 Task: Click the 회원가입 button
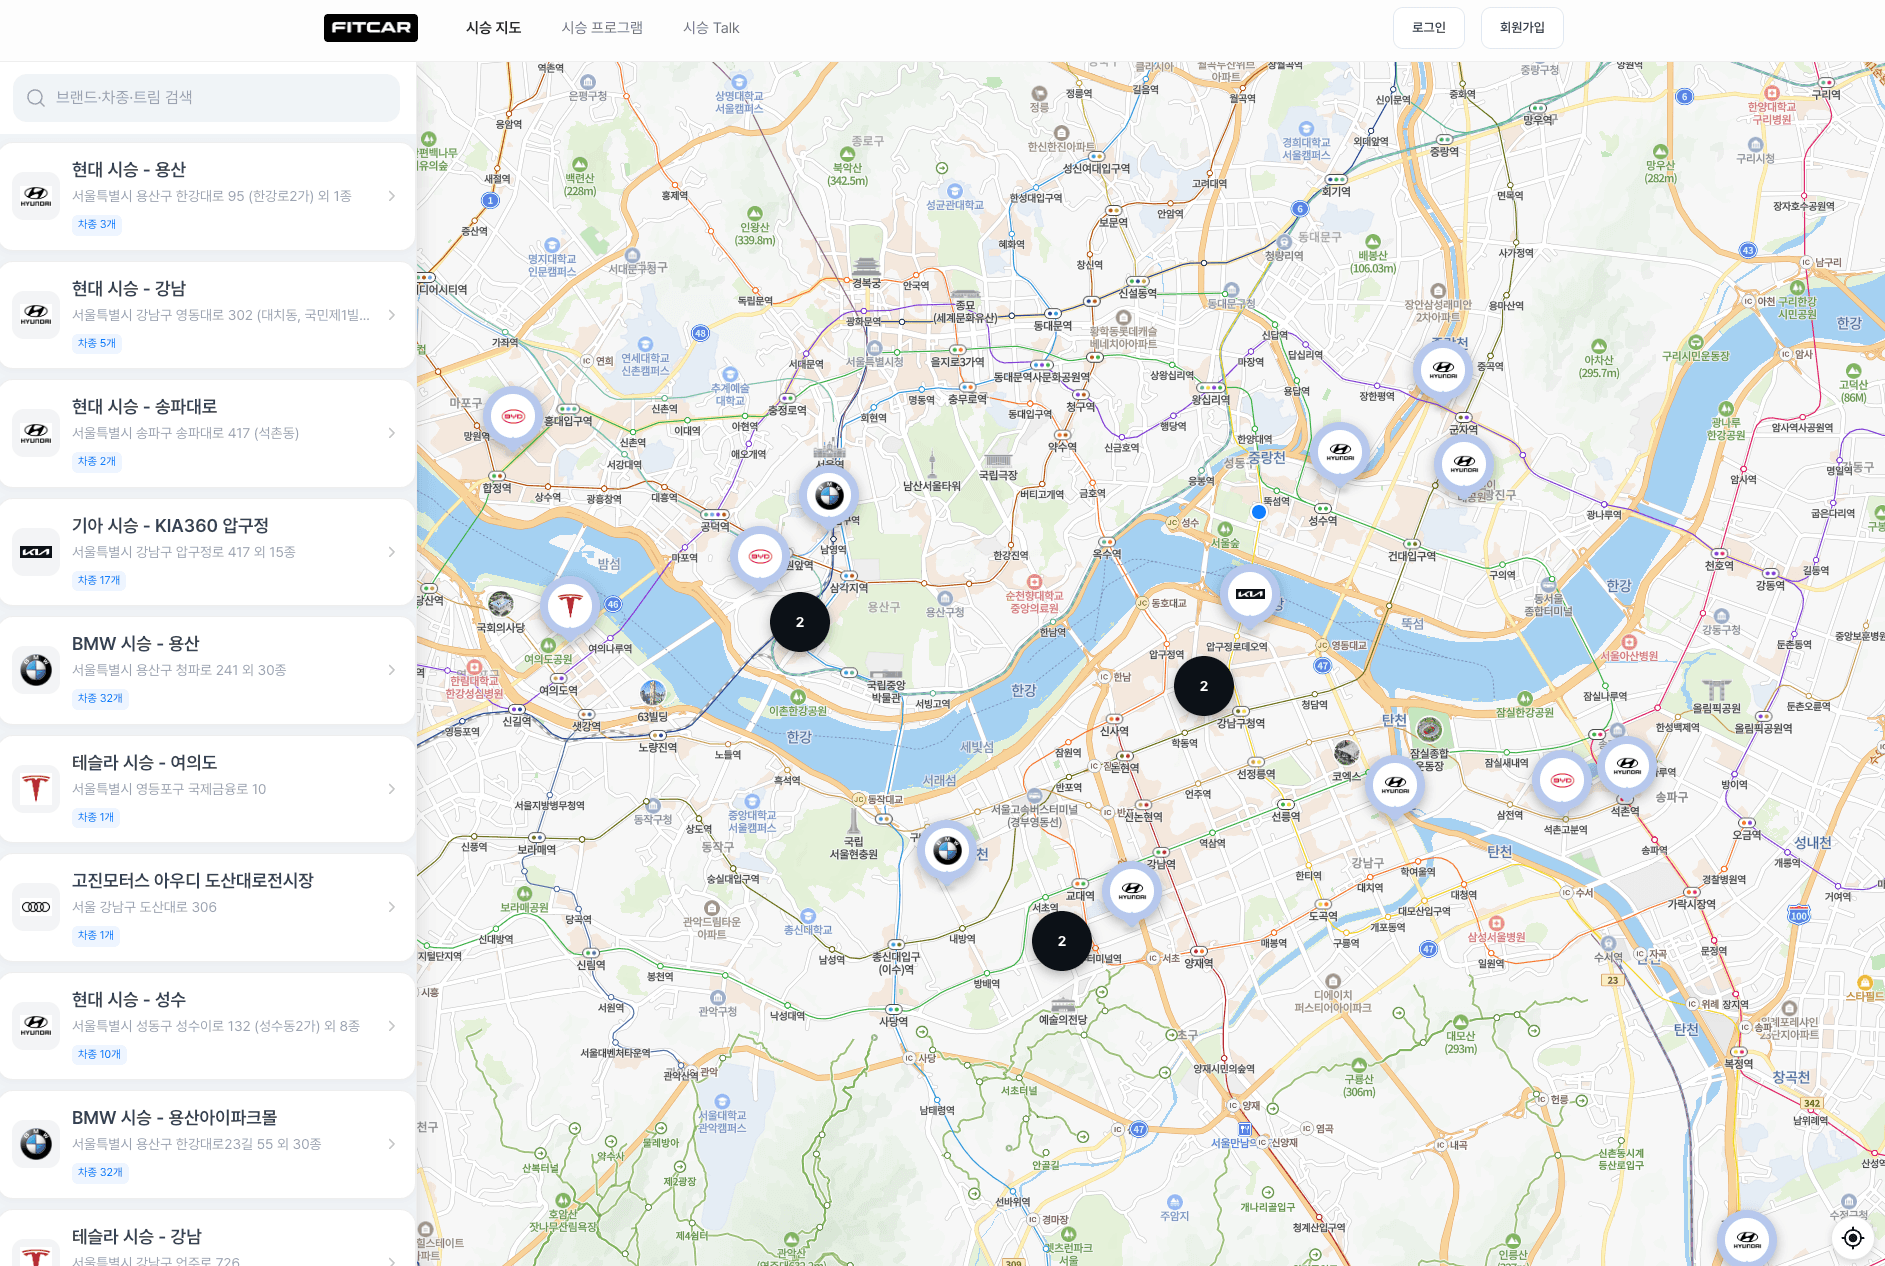[x=1522, y=28]
